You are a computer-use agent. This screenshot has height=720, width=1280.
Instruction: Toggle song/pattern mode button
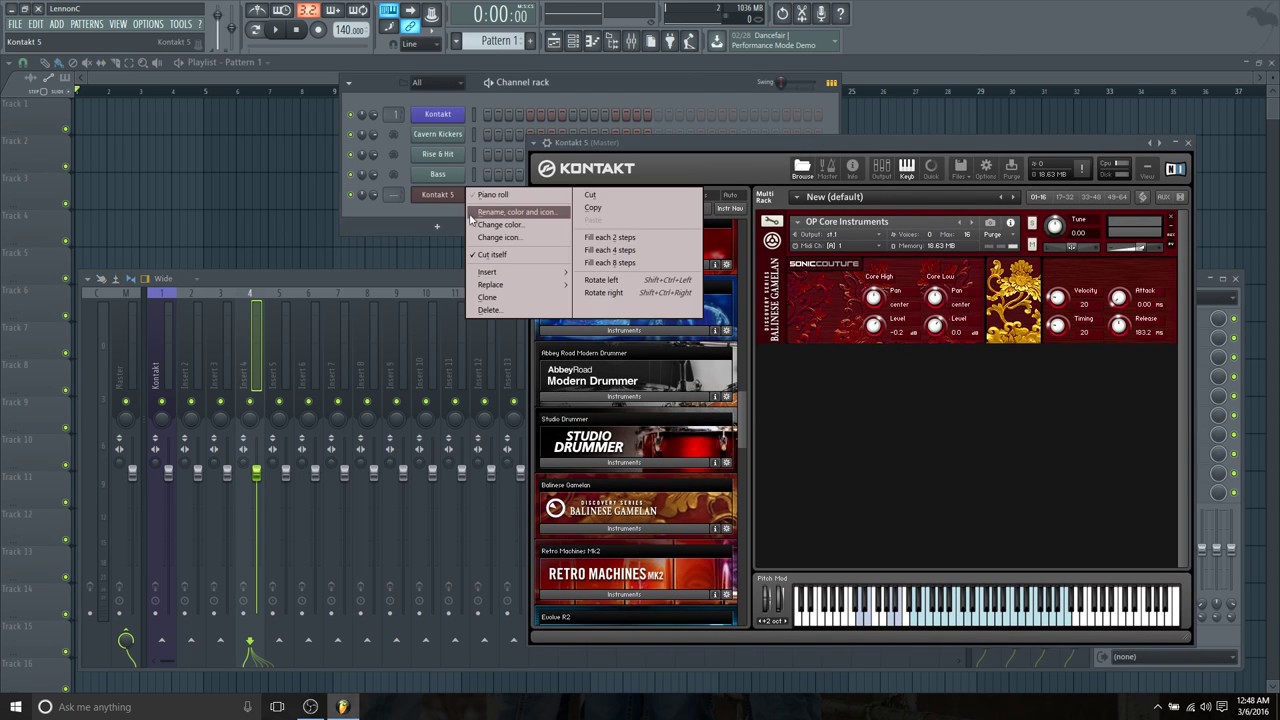(255, 30)
